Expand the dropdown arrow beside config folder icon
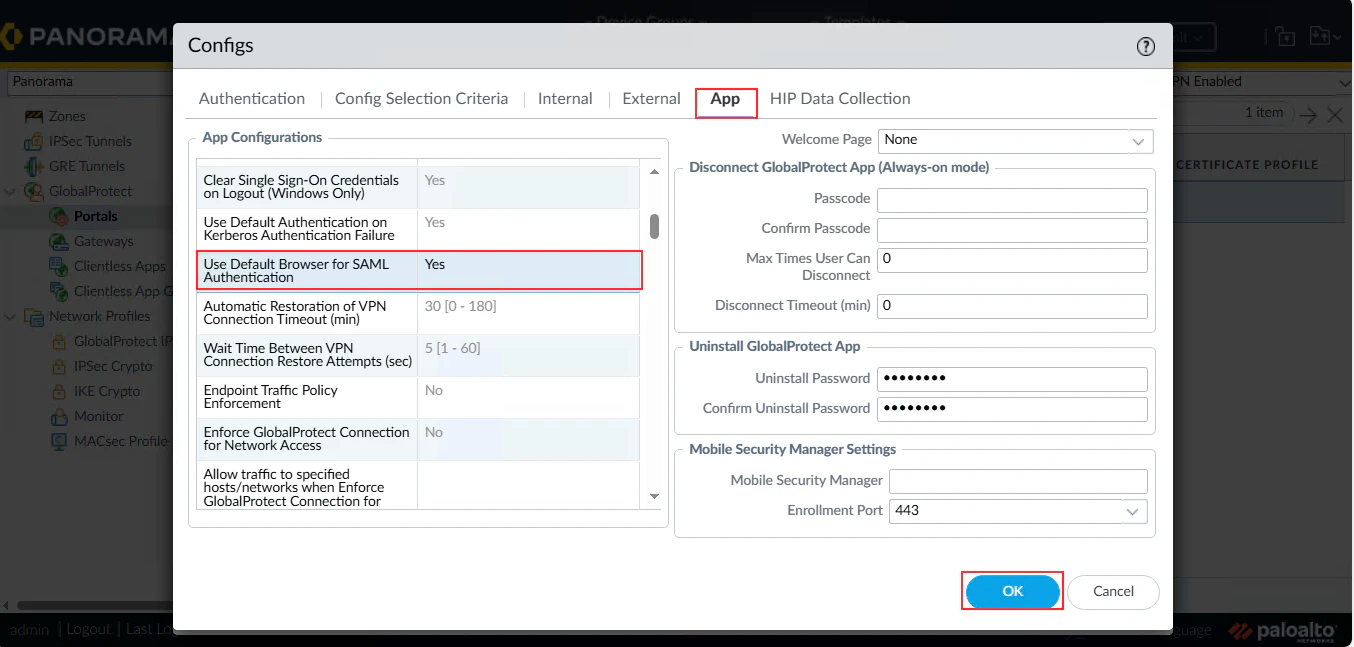 [1337, 37]
